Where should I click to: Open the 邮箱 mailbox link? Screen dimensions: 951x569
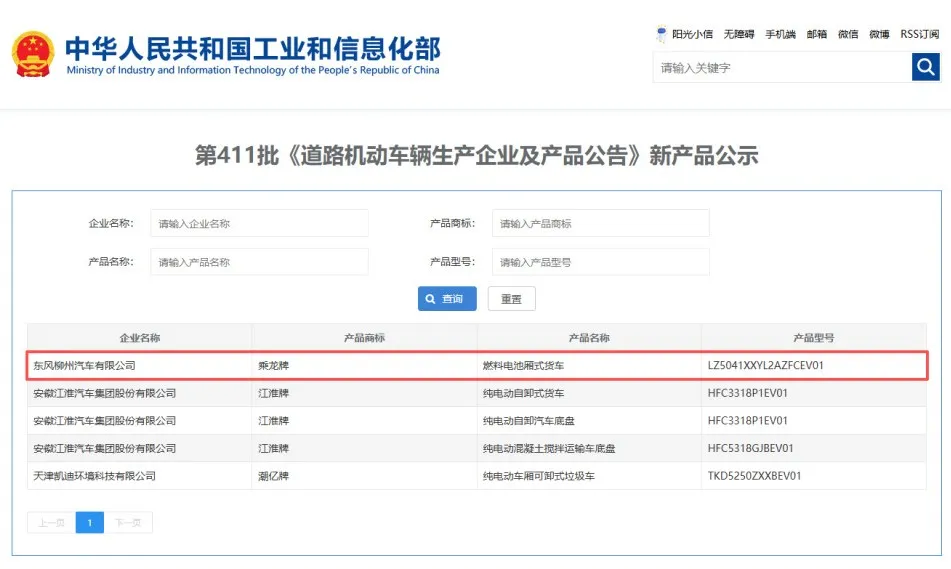click(817, 34)
